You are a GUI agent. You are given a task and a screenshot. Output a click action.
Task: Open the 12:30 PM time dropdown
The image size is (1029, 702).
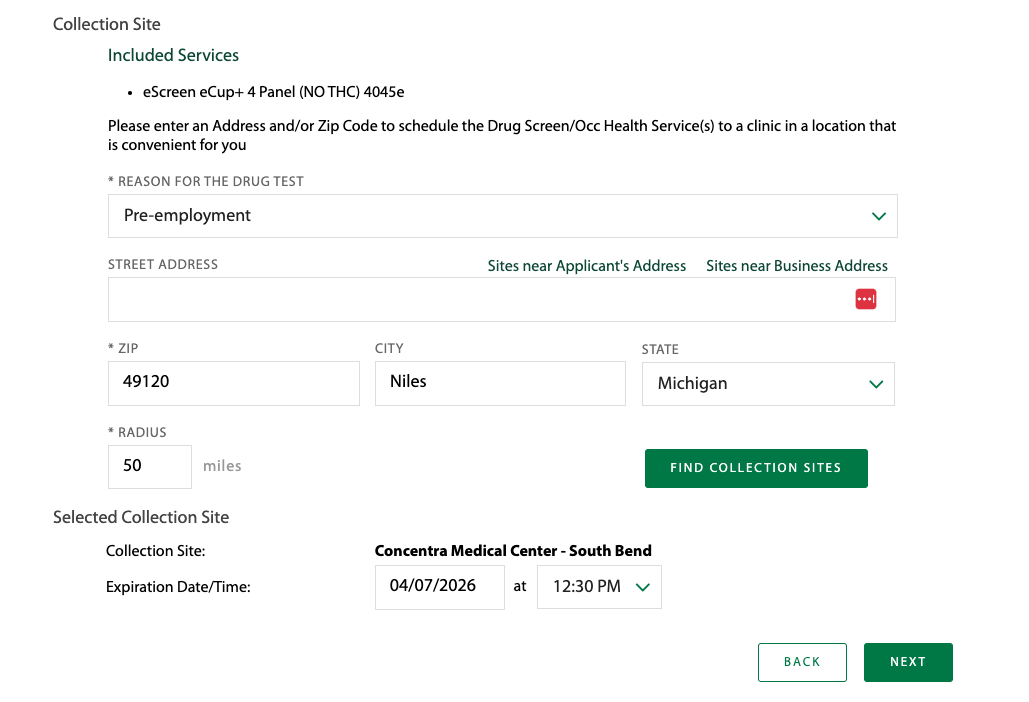(x=599, y=587)
